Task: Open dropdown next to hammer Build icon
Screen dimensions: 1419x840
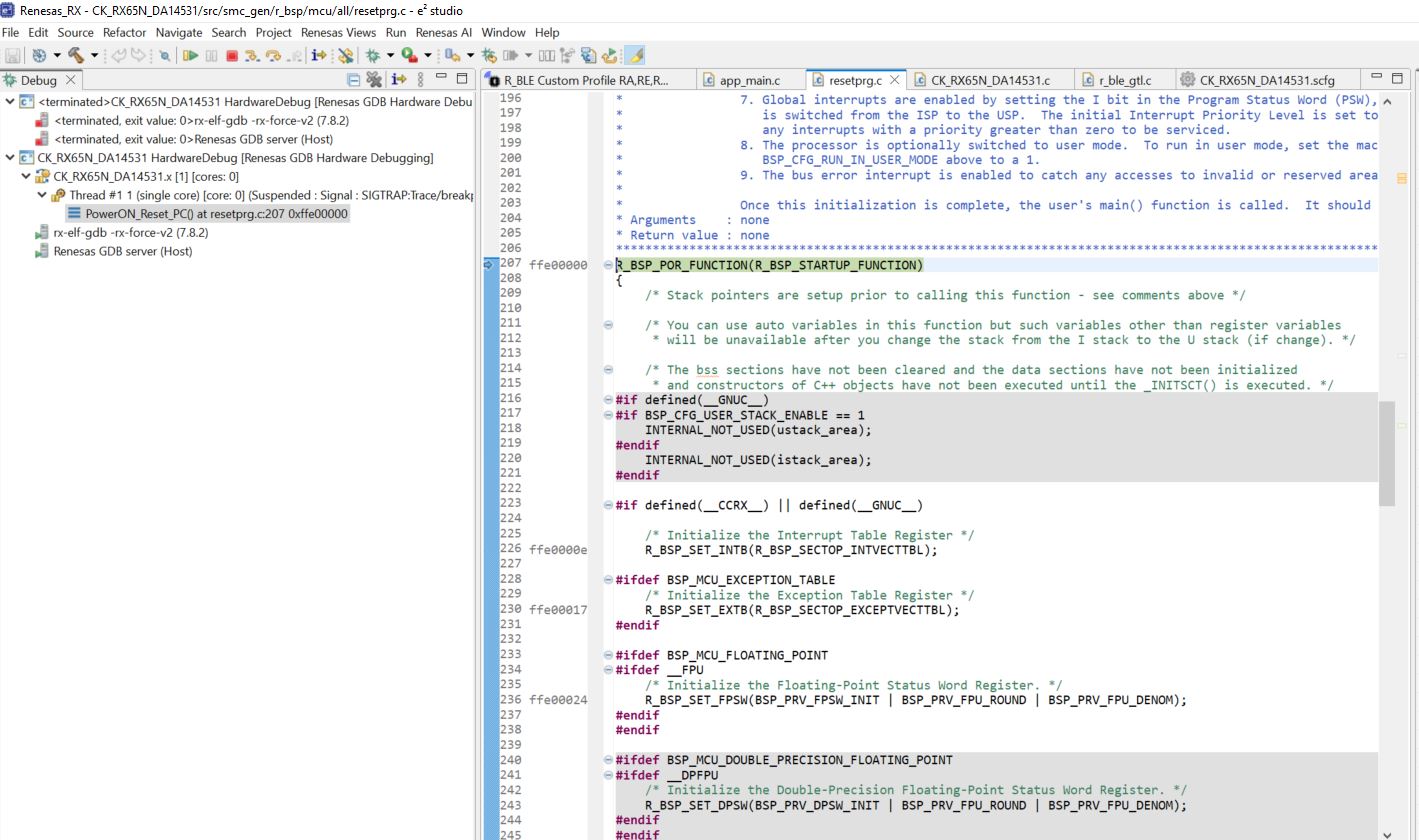Action: click(x=94, y=56)
